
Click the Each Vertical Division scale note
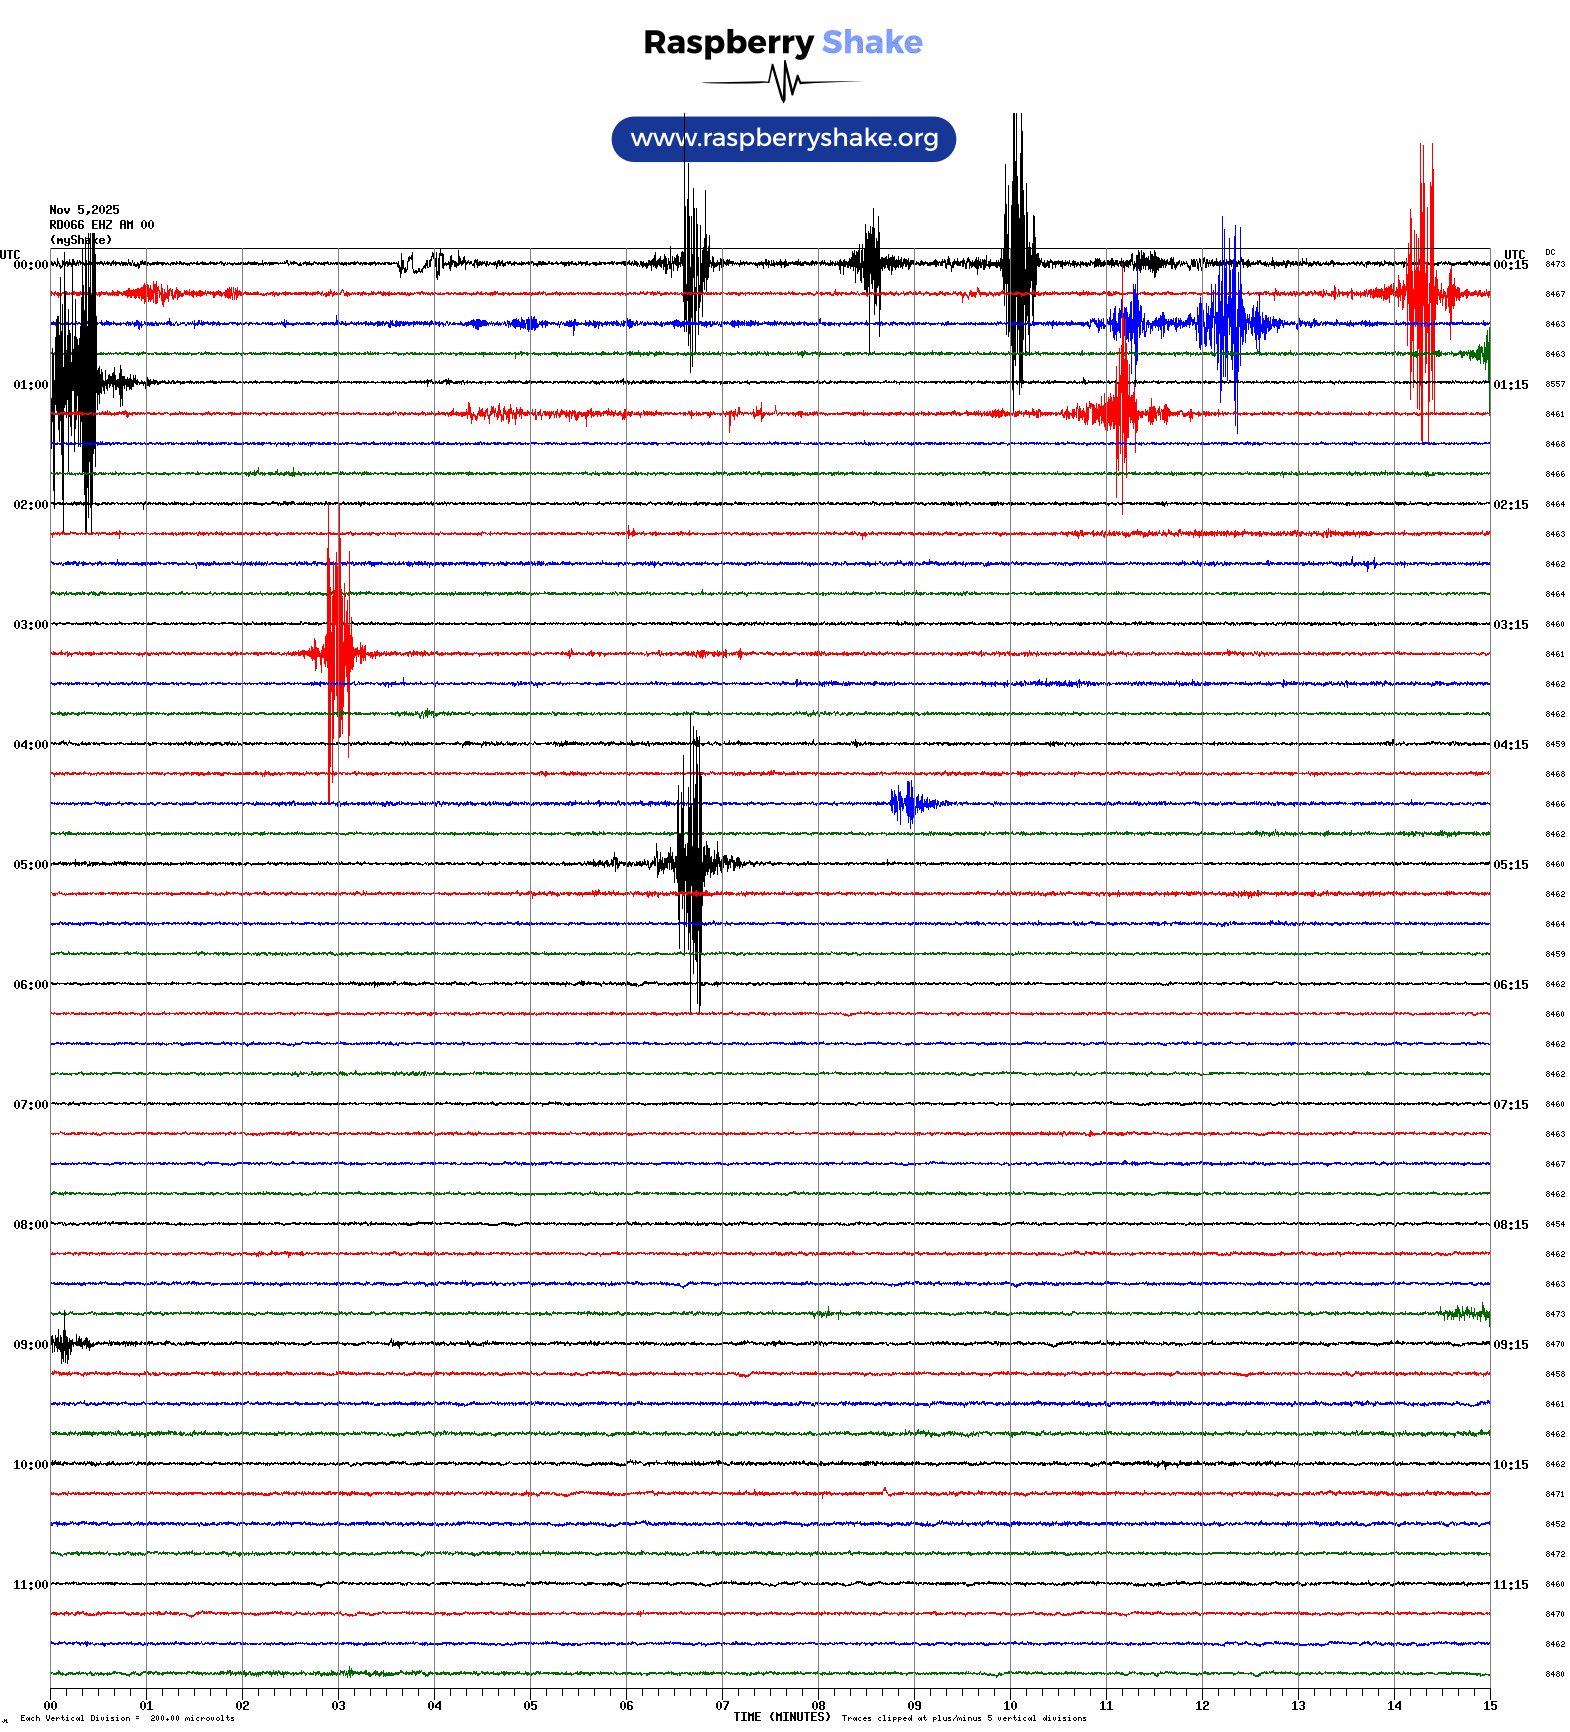tap(127, 1718)
